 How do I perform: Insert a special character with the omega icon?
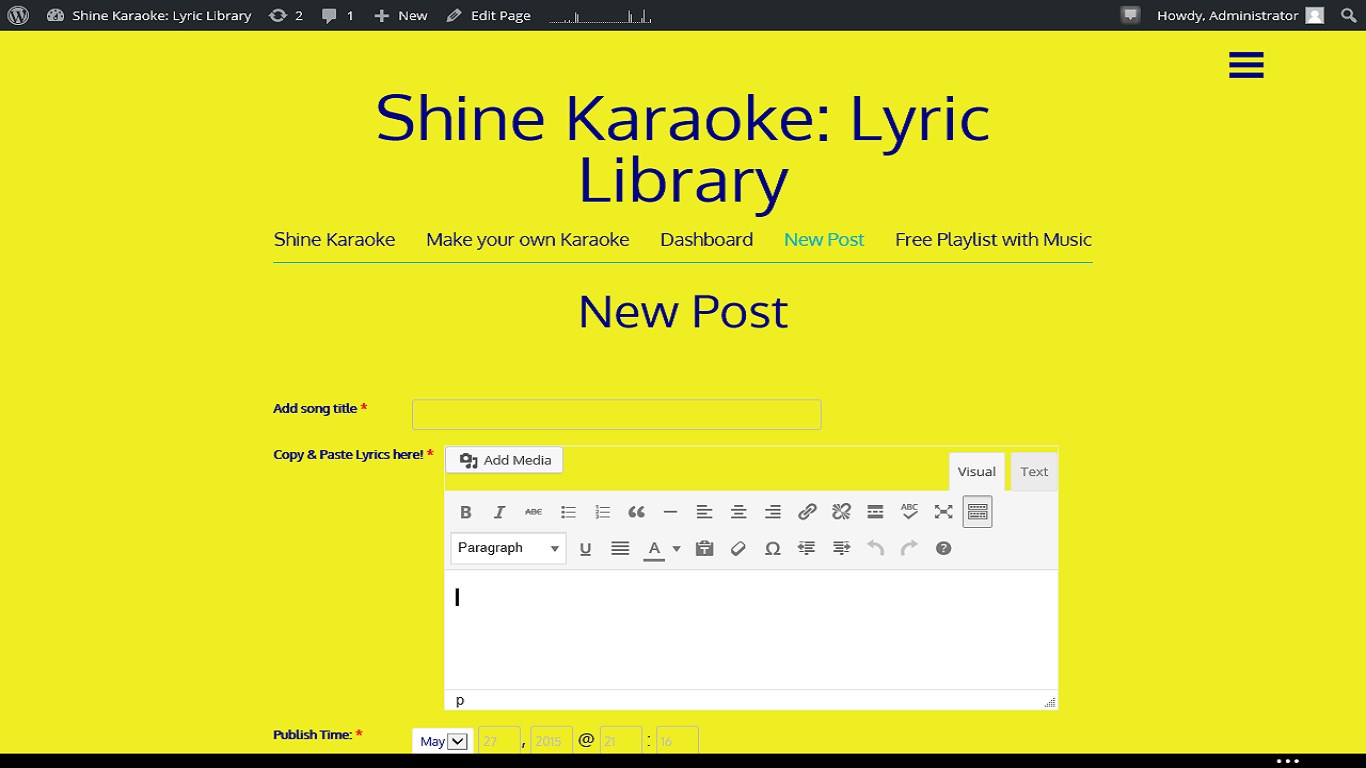772,548
